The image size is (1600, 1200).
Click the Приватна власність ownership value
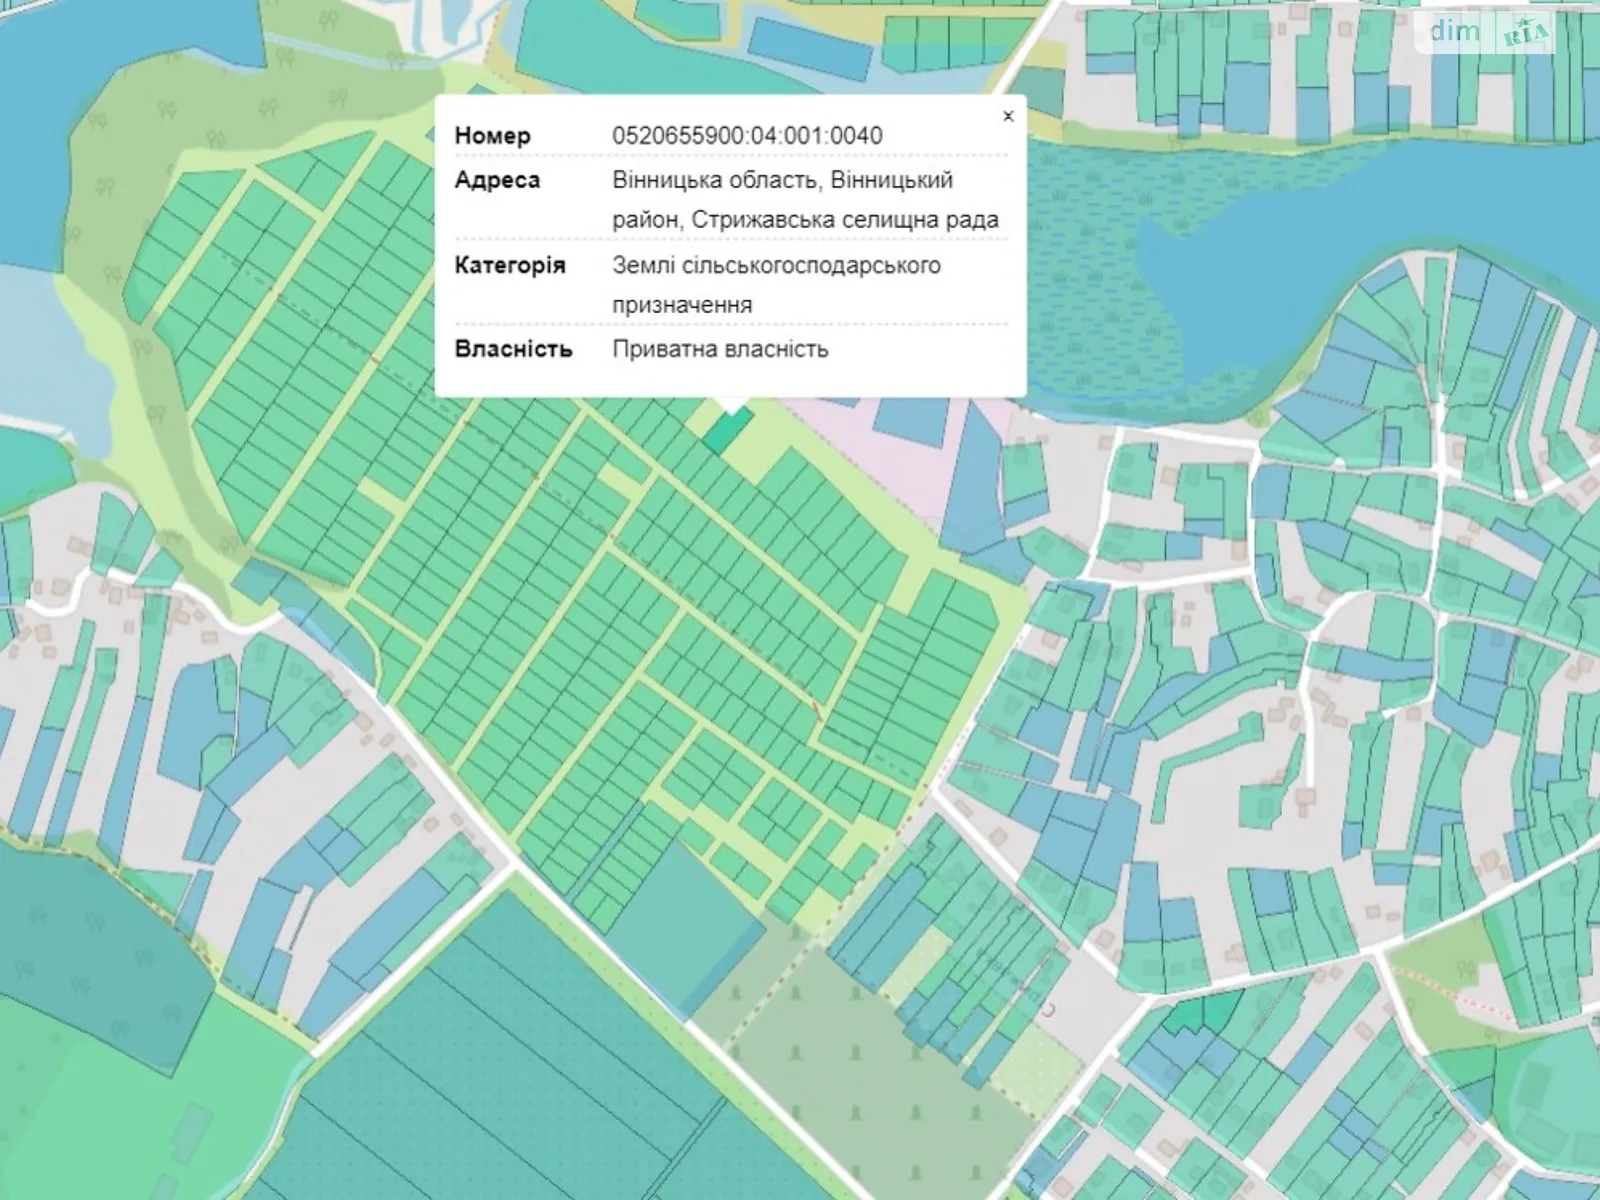point(720,349)
